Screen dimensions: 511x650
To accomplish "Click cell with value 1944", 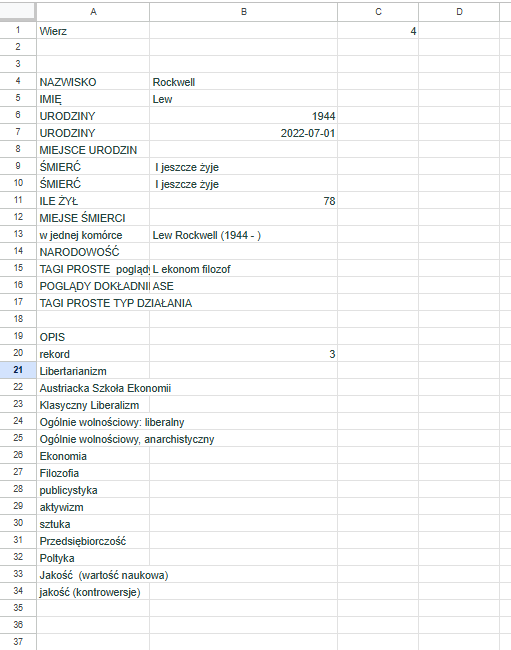I will (244, 116).
